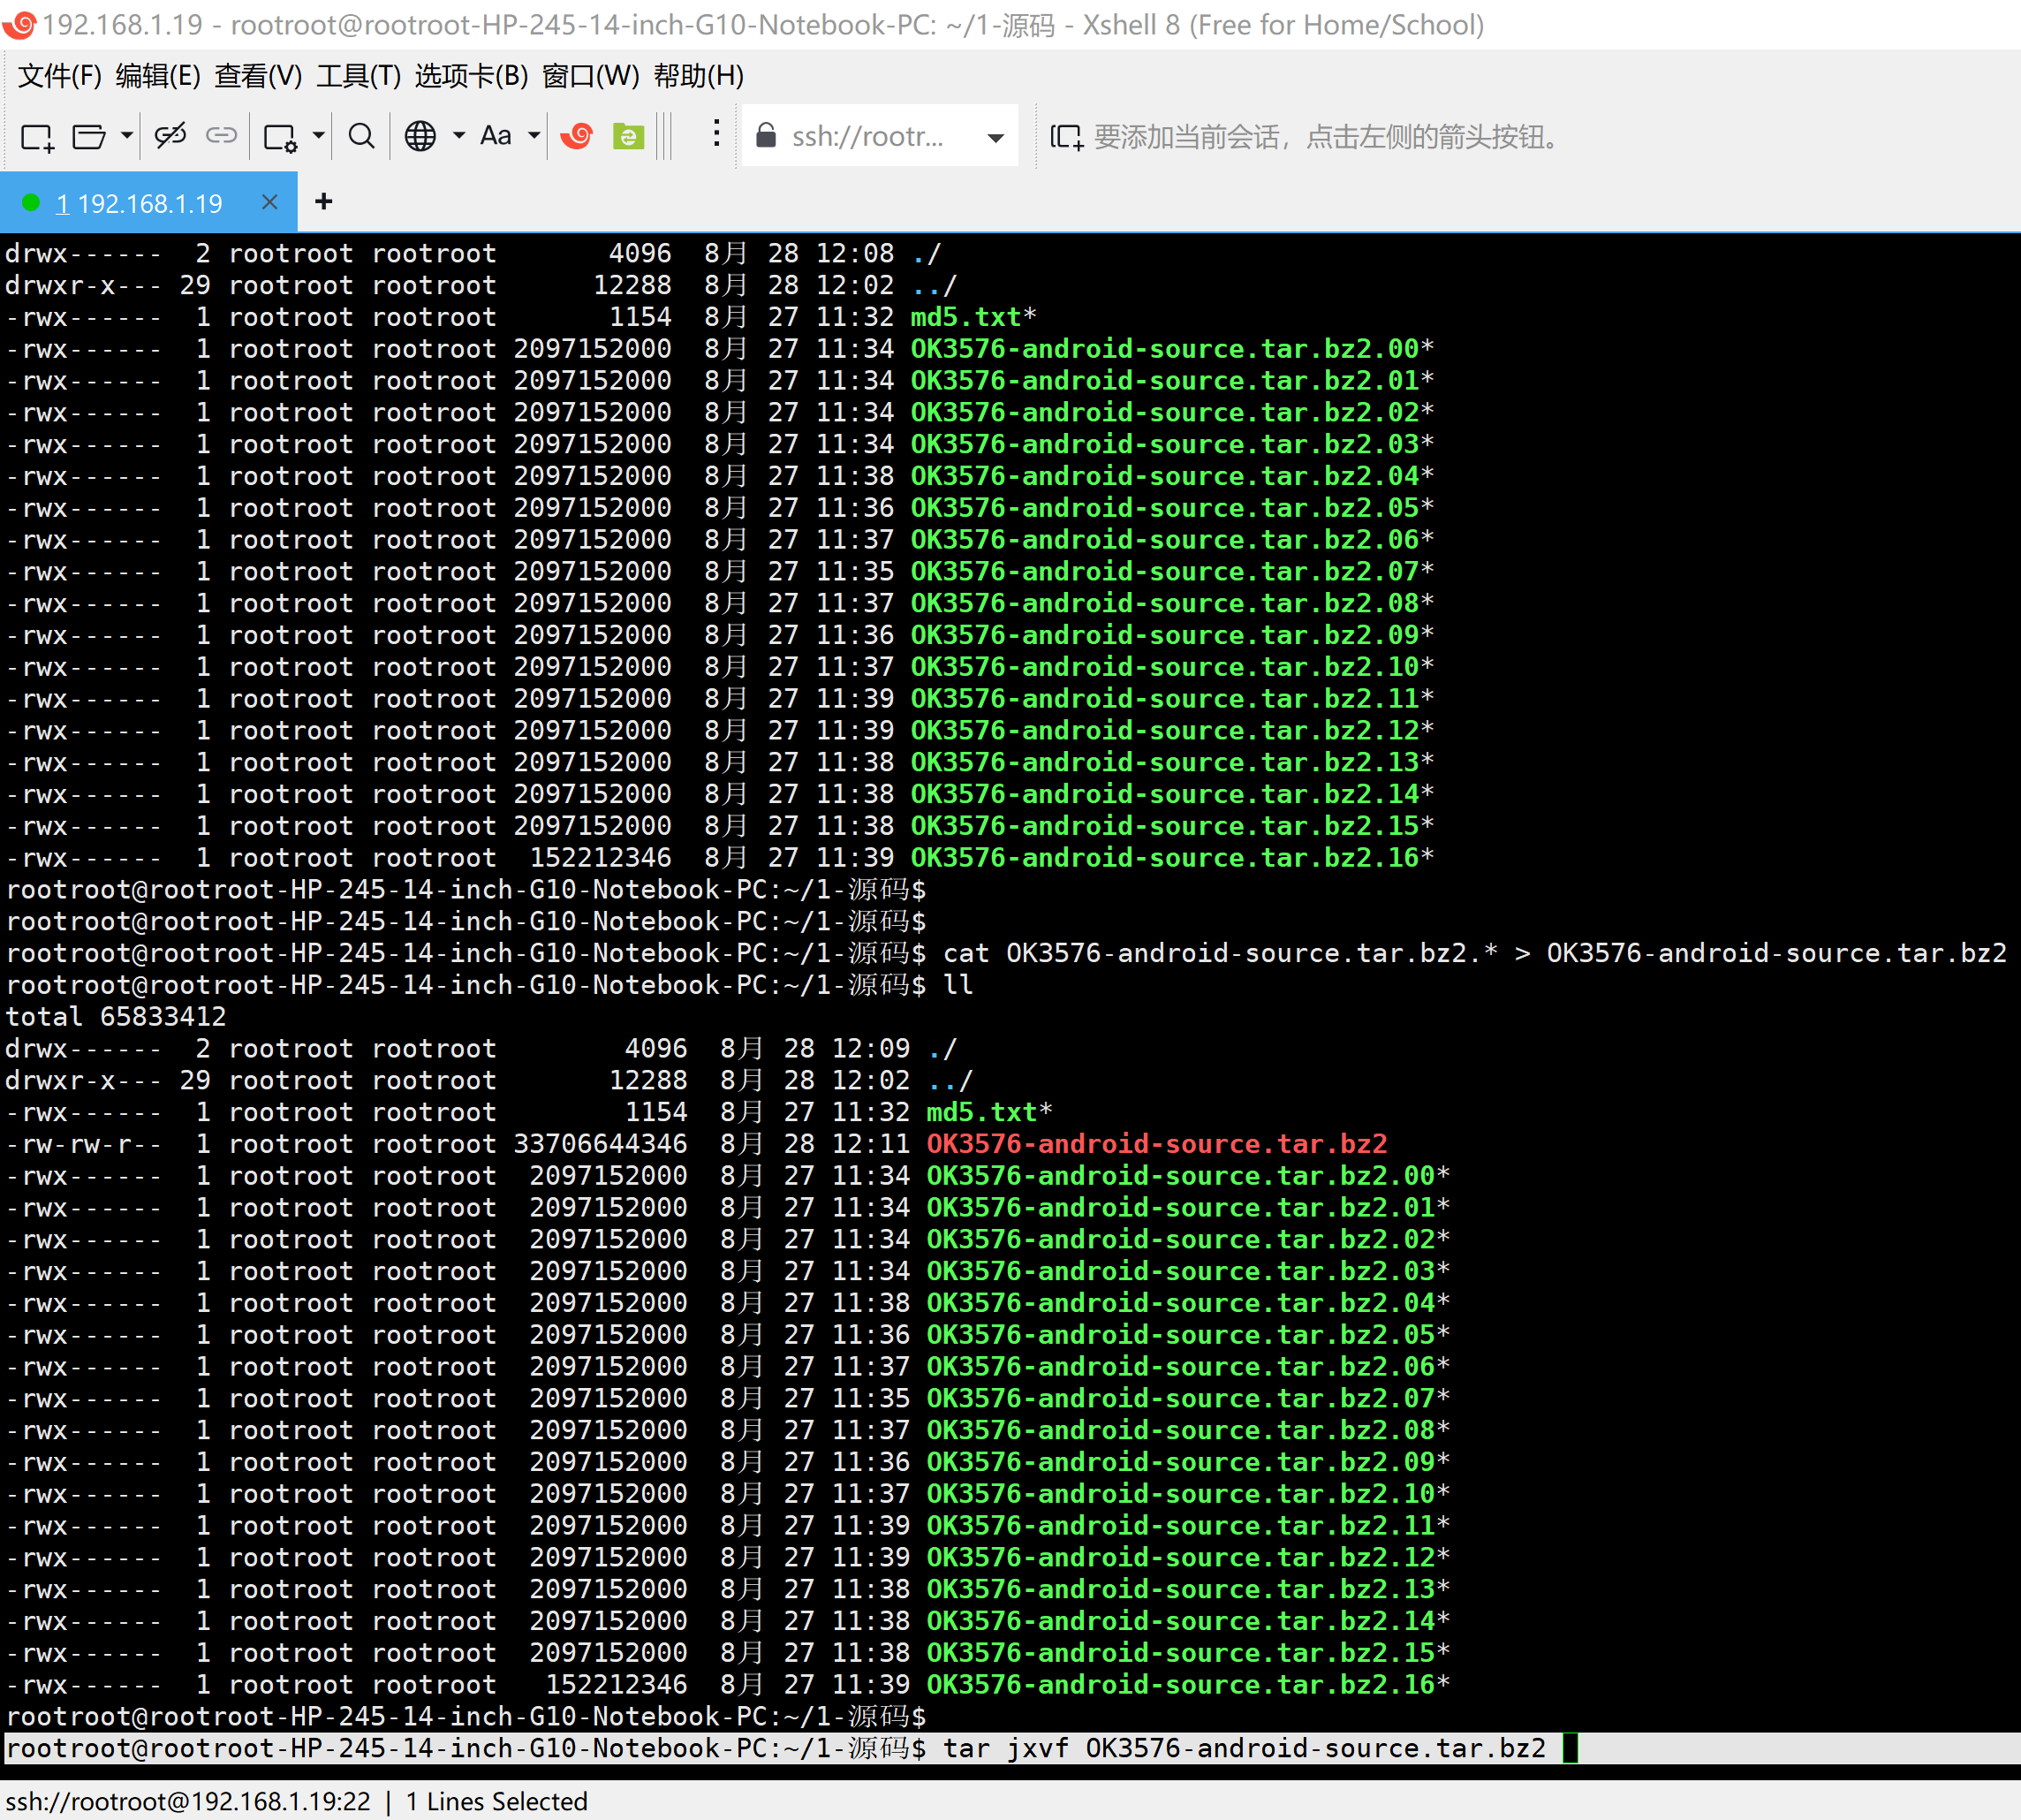Click the red OK3576-android-source.tar.bz2 filename
2021x1820 pixels.
[1157, 1144]
